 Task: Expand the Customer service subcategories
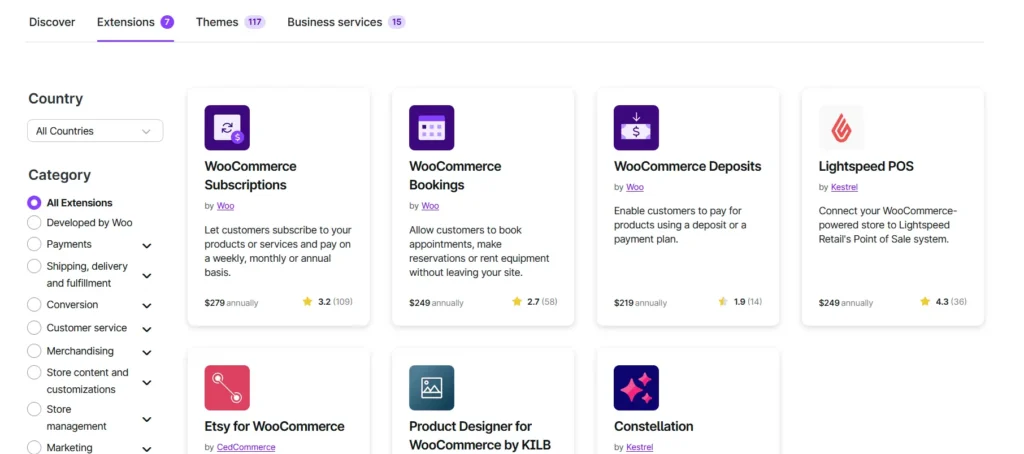coord(147,329)
